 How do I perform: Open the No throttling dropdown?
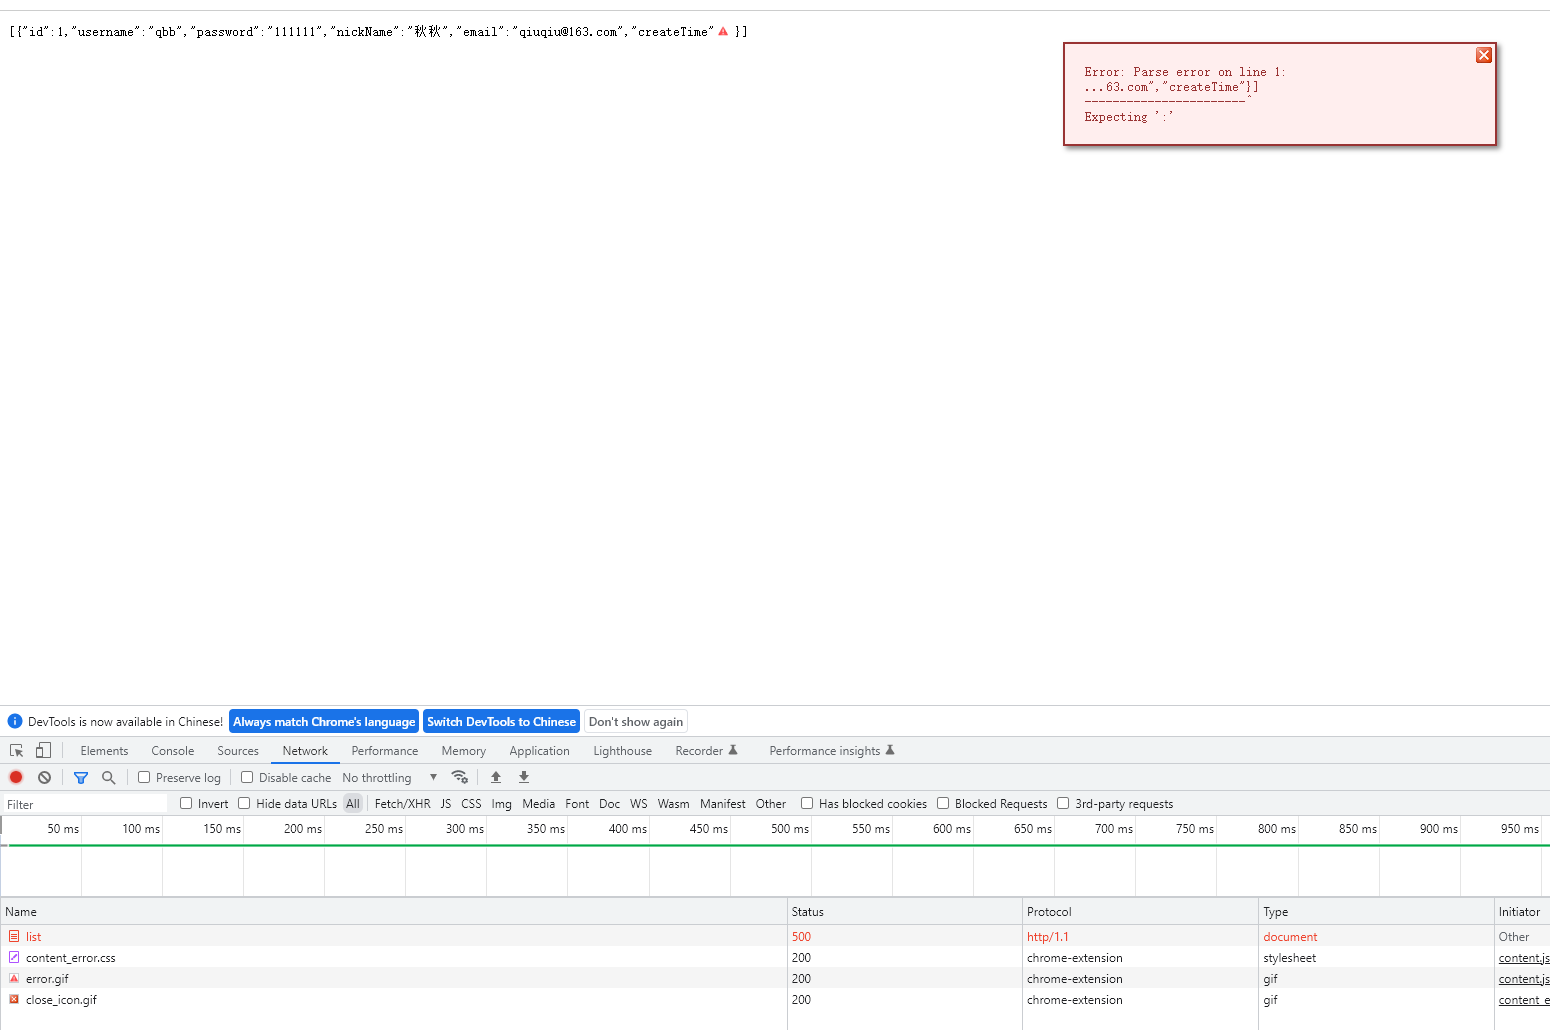tap(390, 777)
